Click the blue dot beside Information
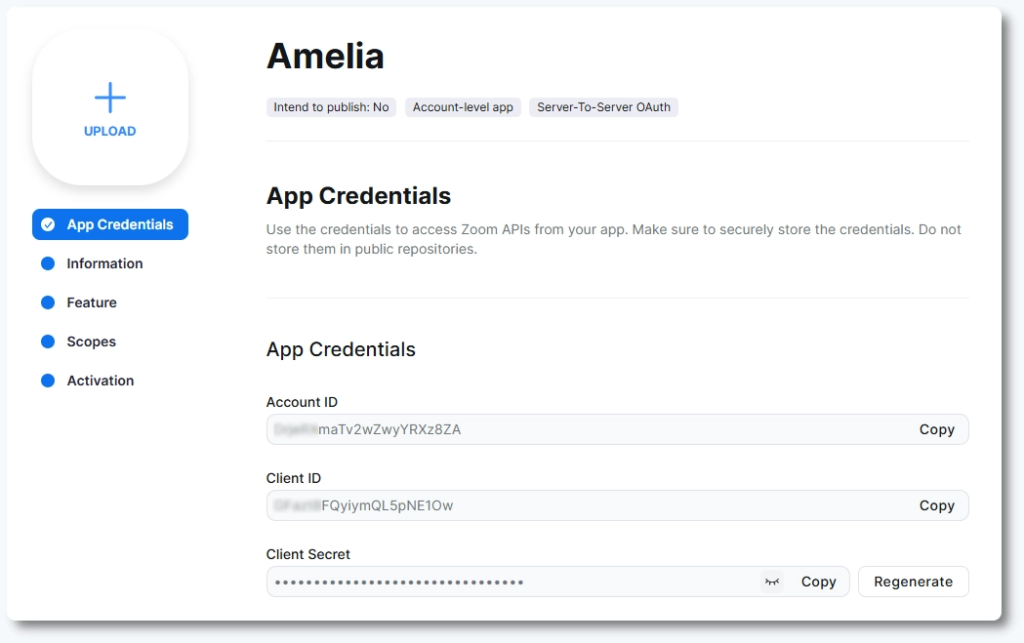1024x643 pixels. coord(47,264)
